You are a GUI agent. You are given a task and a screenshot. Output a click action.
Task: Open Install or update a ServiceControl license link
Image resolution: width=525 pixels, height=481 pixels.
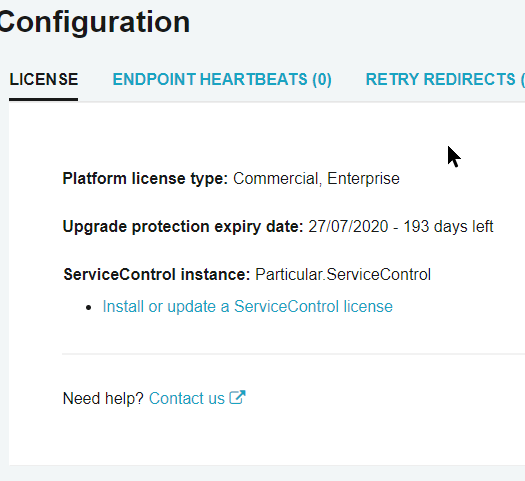[x=247, y=307]
